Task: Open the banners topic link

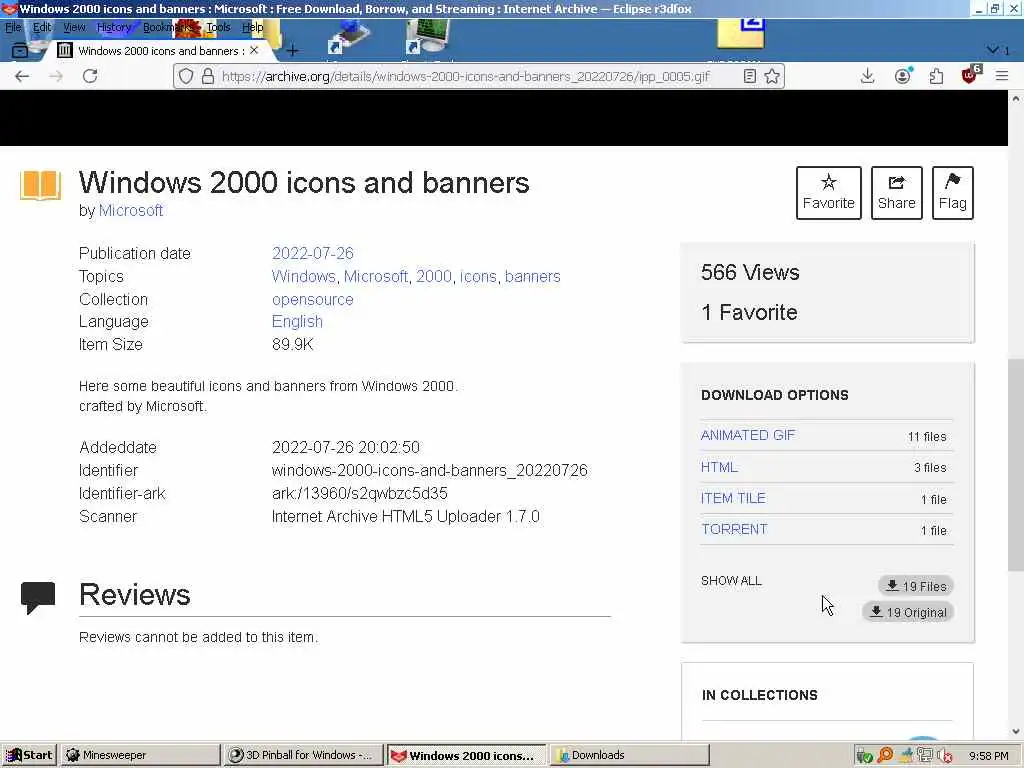Action: click(x=532, y=276)
